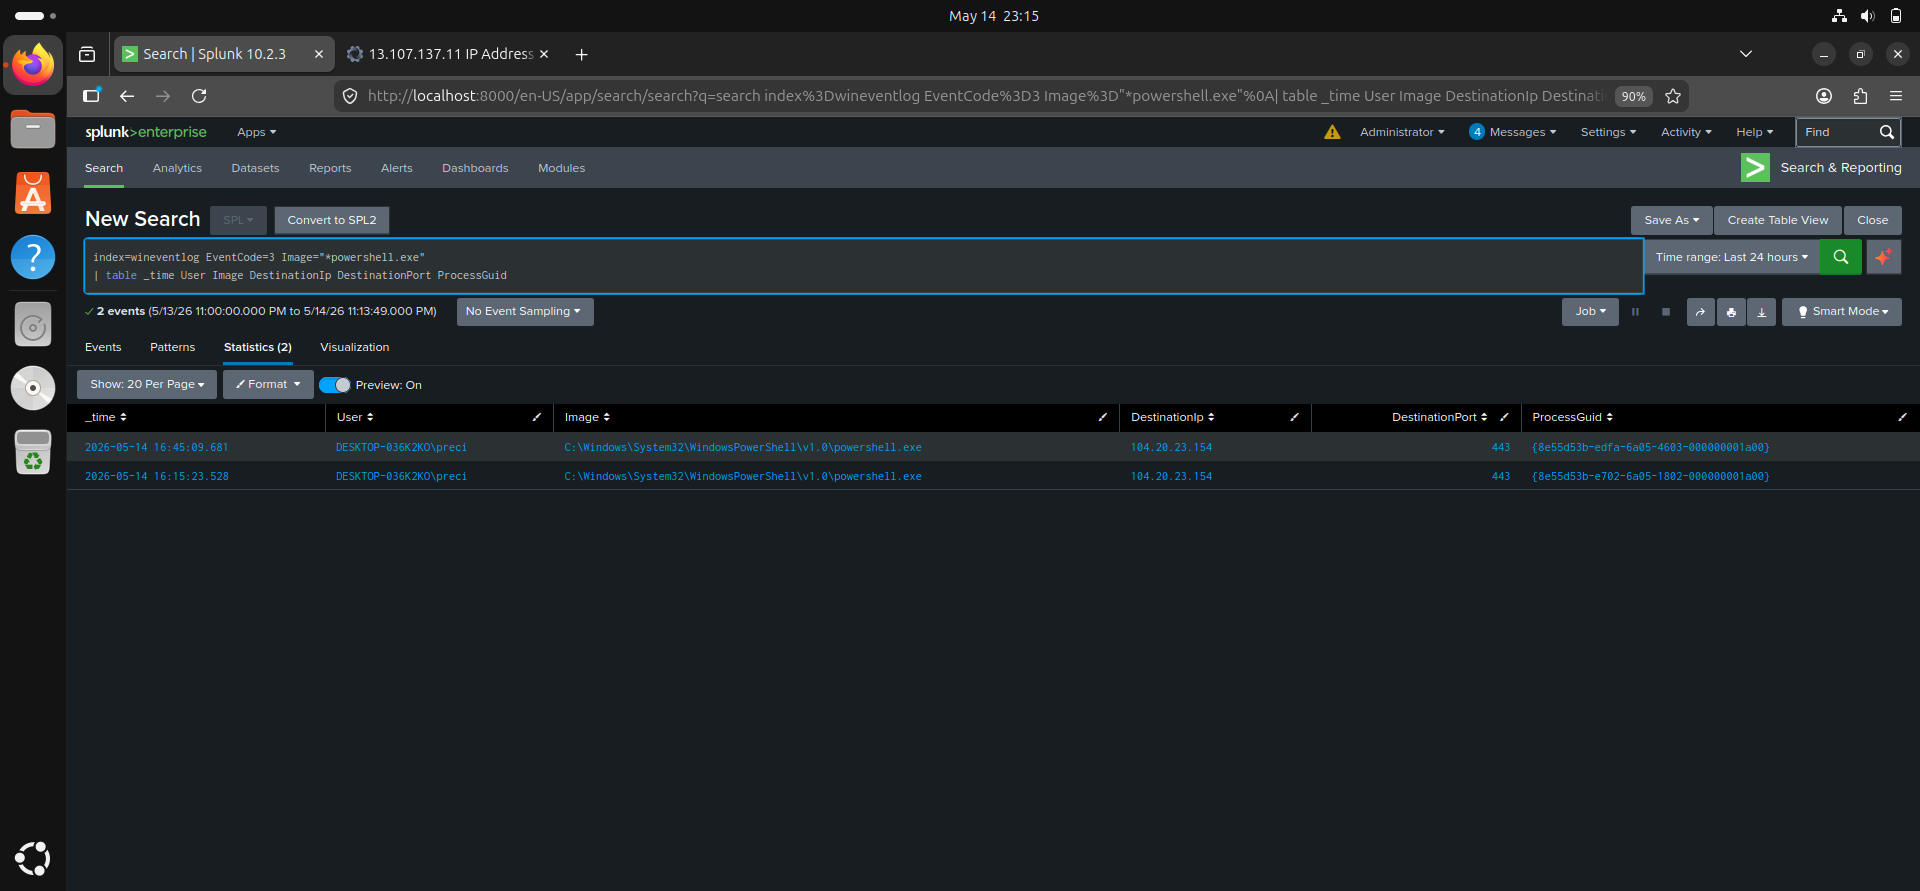Expand the No Event Sampling dropdown
The width and height of the screenshot is (1920, 891).
click(x=525, y=312)
